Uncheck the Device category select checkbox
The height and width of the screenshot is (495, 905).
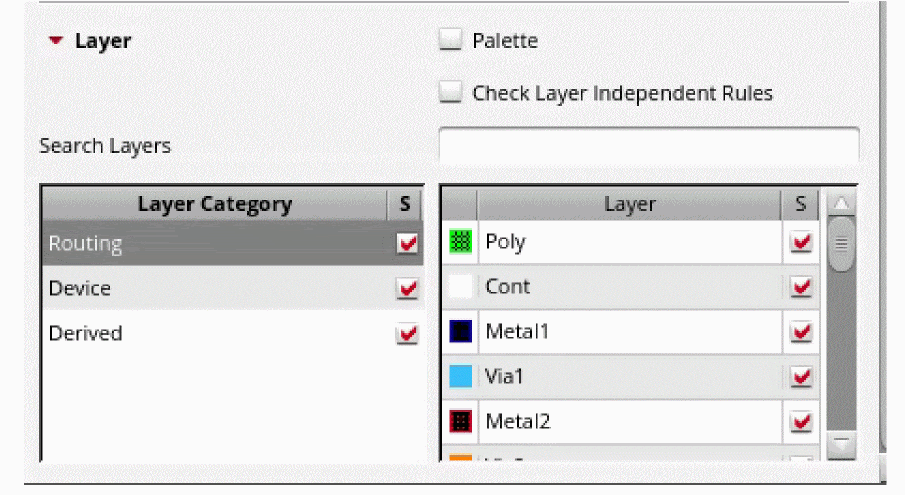407,289
